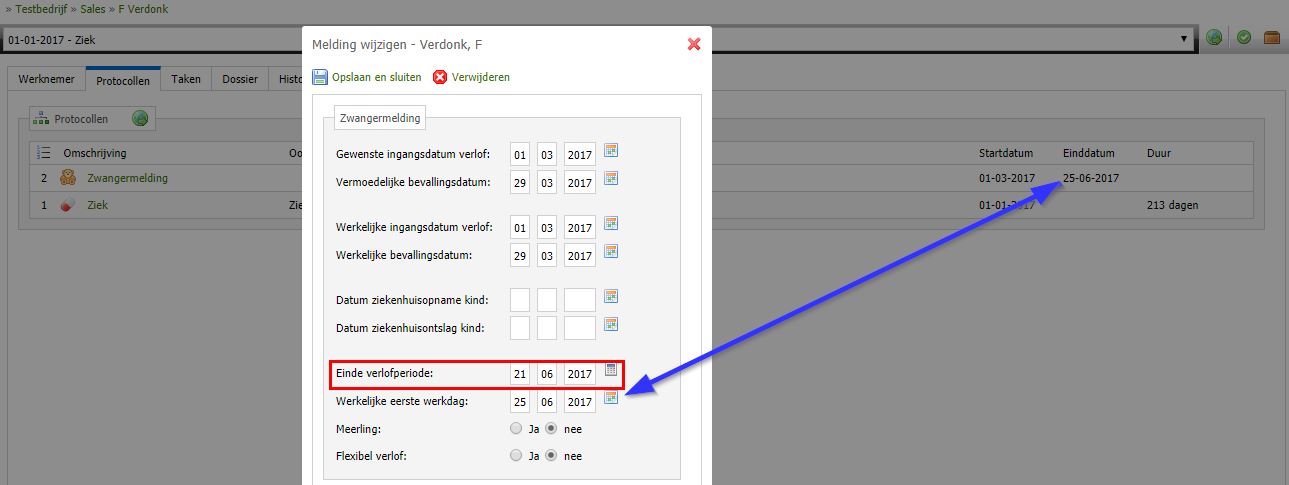
Task: Open the Zwangermelding protocol link
Action: [x=127, y=178]
